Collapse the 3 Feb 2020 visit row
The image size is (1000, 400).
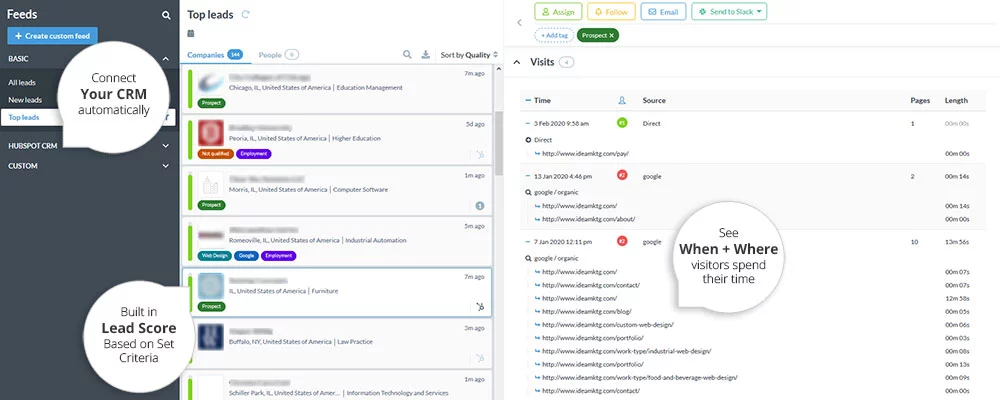pyautogui.click(x=528, y=123)
